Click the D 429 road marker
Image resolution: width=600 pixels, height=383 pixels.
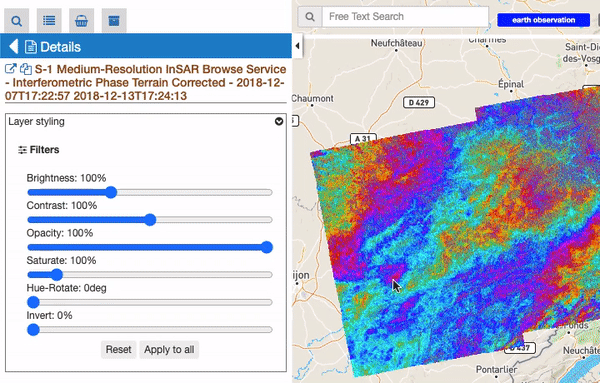(419, 103)
